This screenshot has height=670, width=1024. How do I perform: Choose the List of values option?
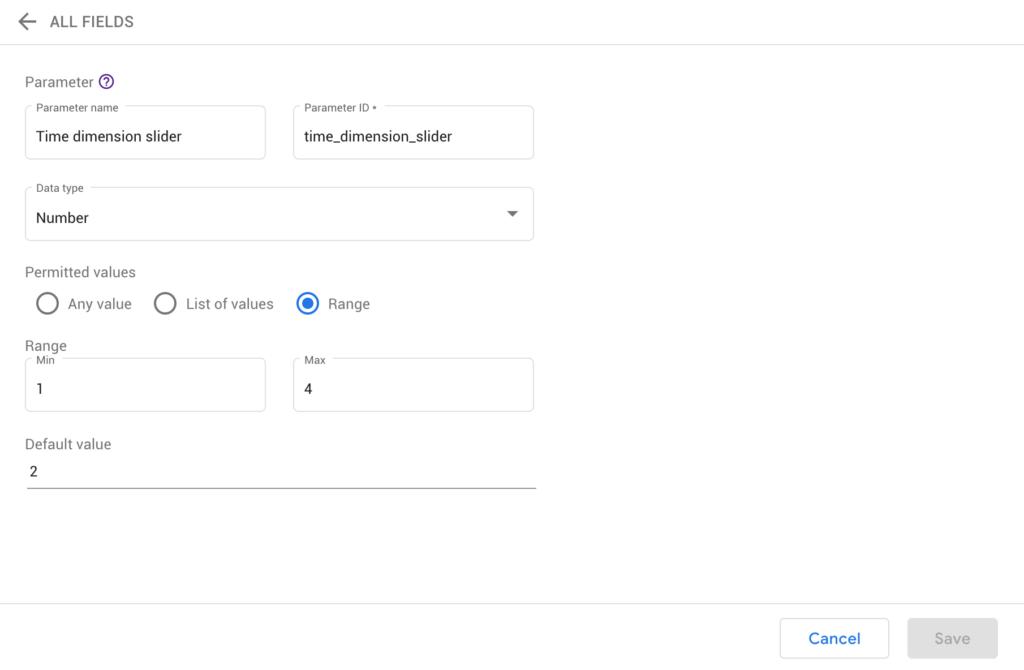[165, 303]
